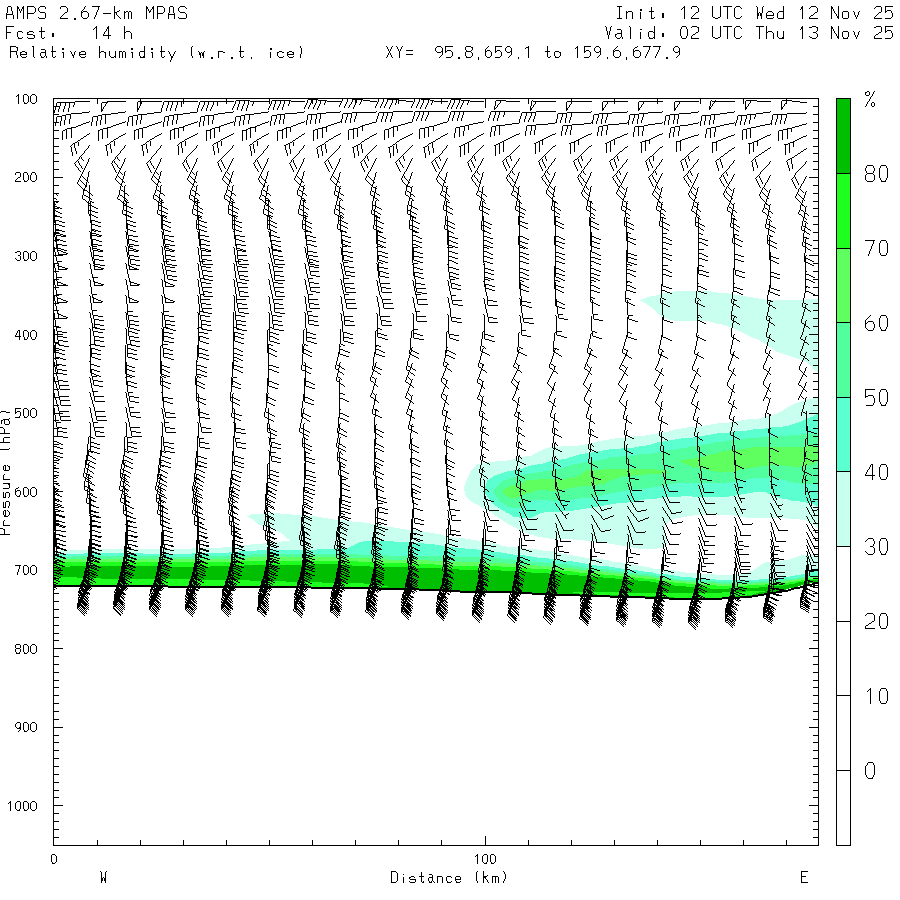Click the 60-70 green colorbar segment

(843, 285)
